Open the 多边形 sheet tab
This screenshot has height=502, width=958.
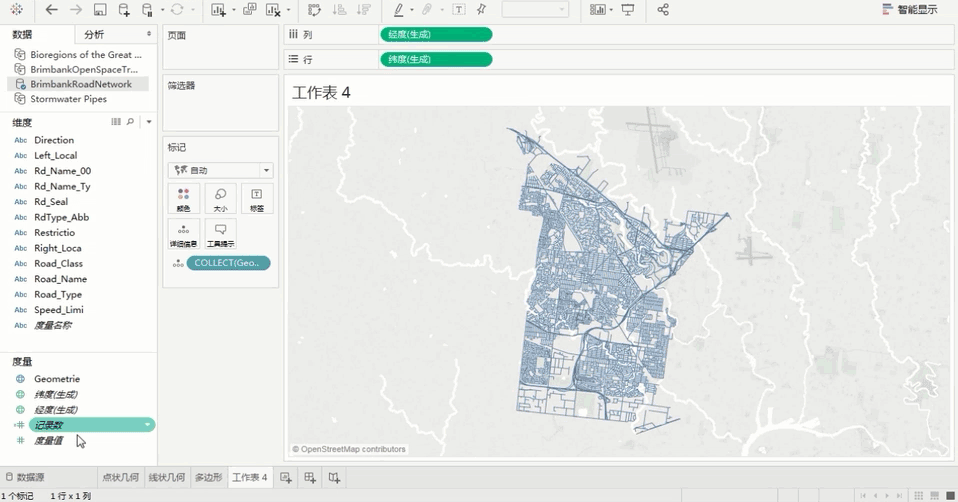pos(208,478)
